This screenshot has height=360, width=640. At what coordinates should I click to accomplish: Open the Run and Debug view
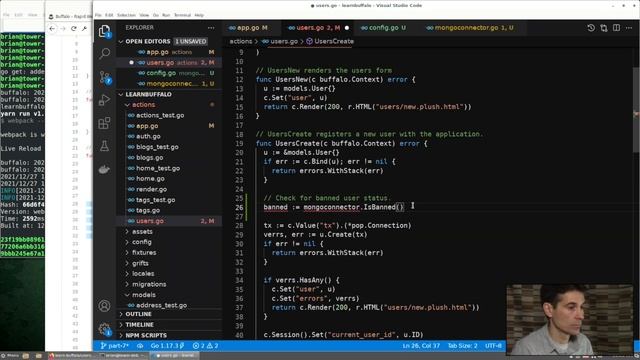click(104, 100)
